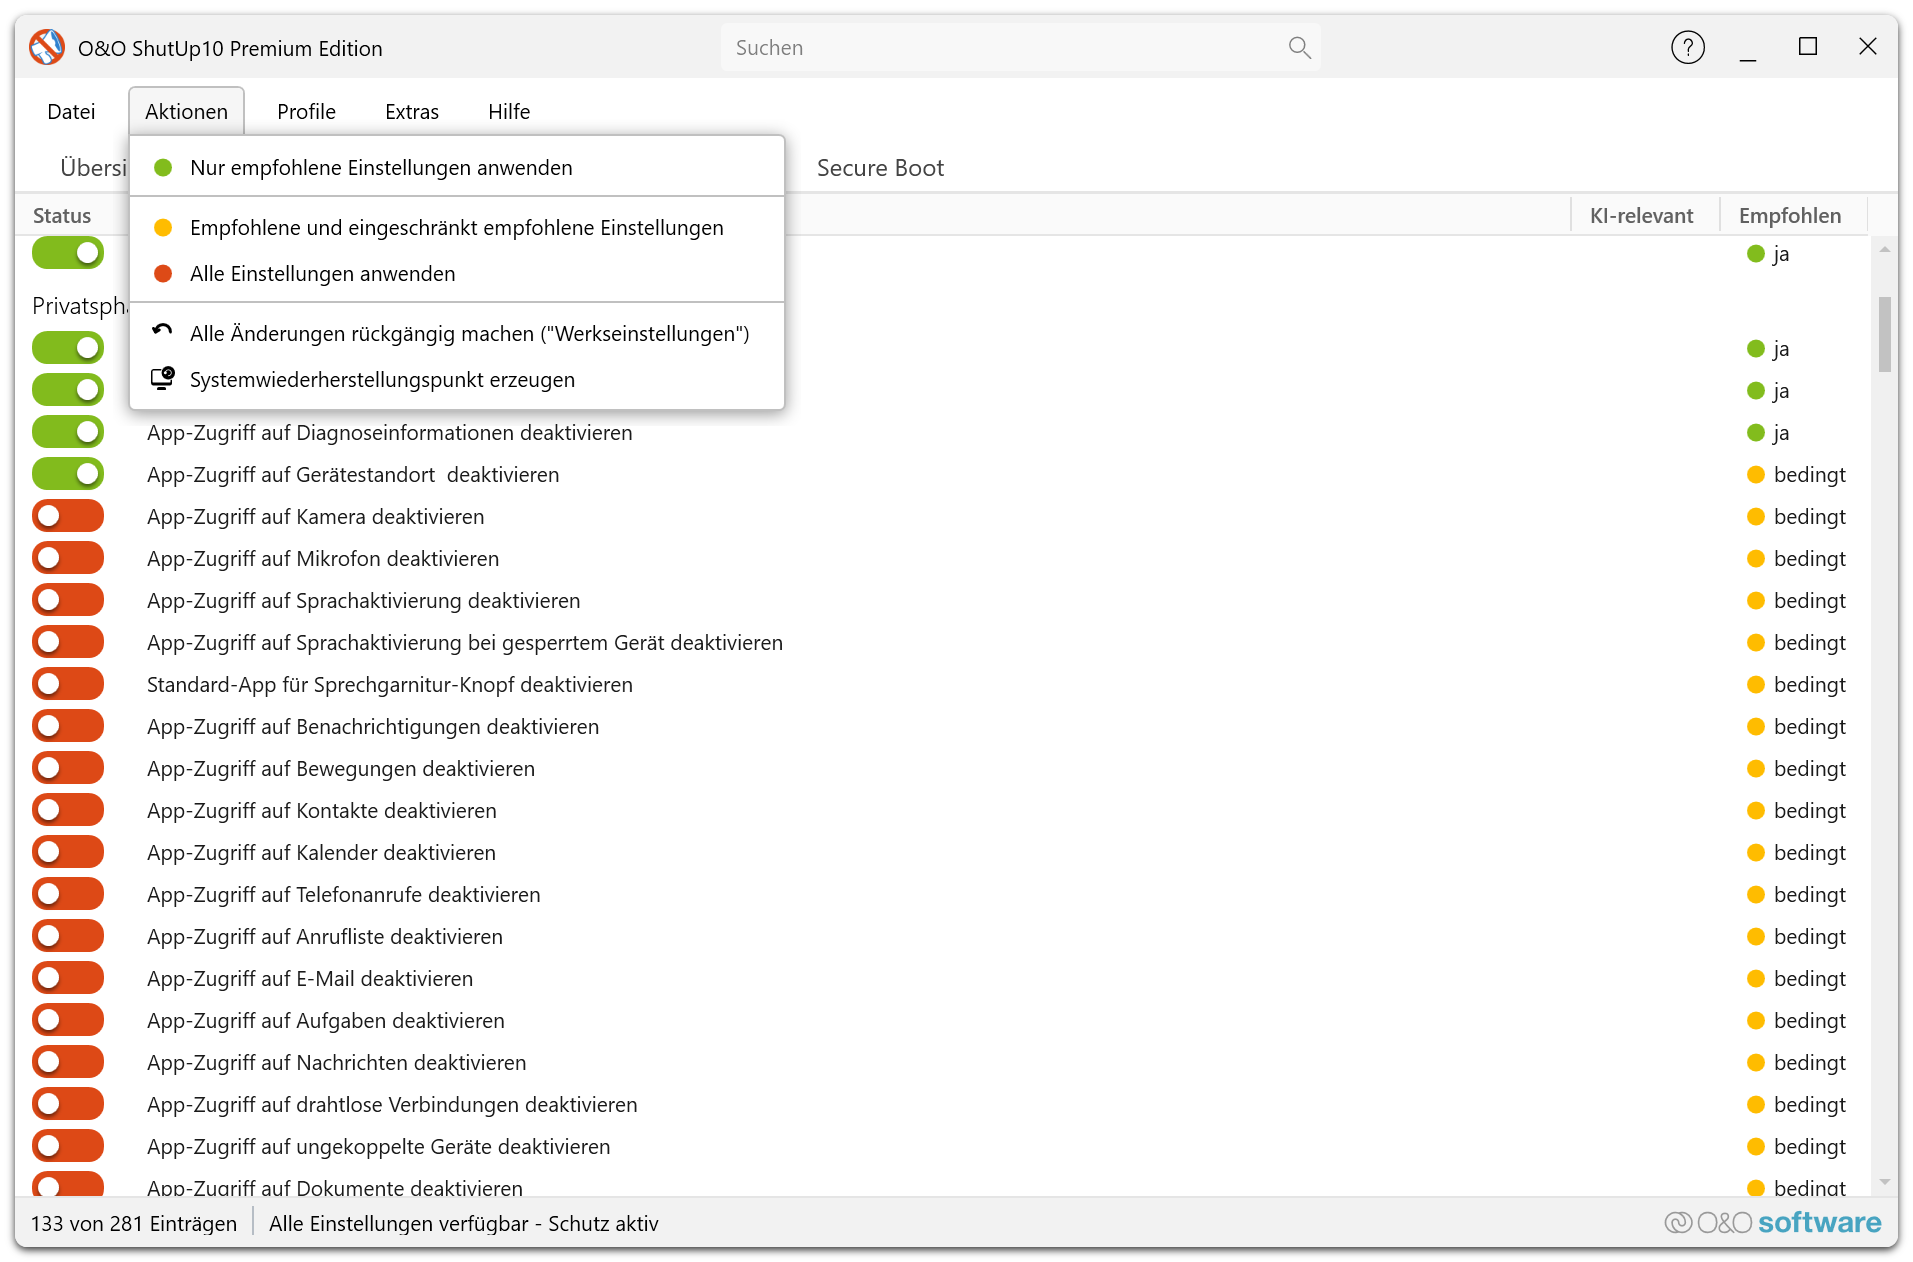Toggle the 'App-Zugriff auf Aufgaben deaktivieren' switch
Screen dimensions: 1913x1262
pyautogui.click(x=68, y=1020)
